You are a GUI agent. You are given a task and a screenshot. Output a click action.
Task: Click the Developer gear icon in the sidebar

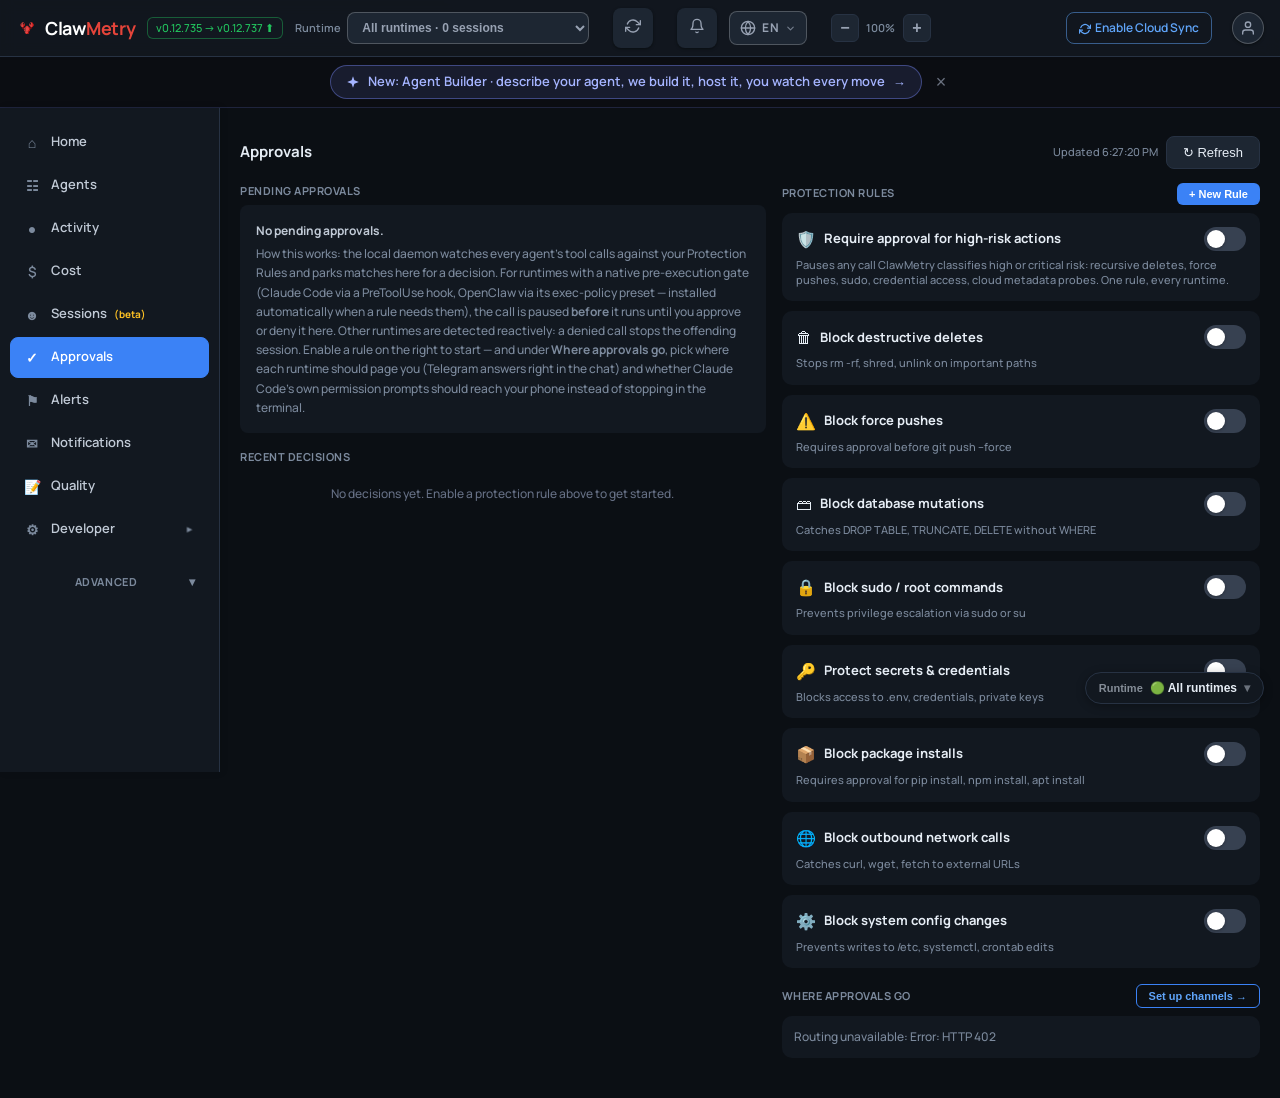click(32, 529)
